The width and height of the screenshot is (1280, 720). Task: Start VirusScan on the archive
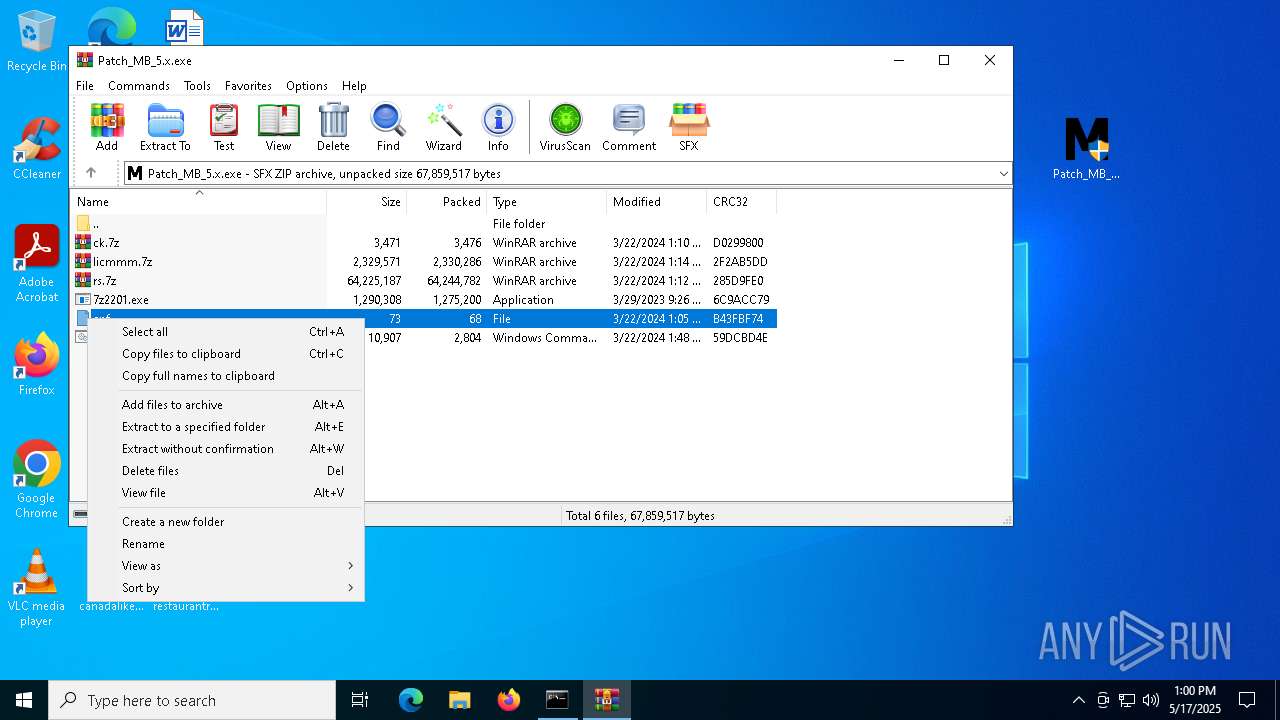pos(566,127)
